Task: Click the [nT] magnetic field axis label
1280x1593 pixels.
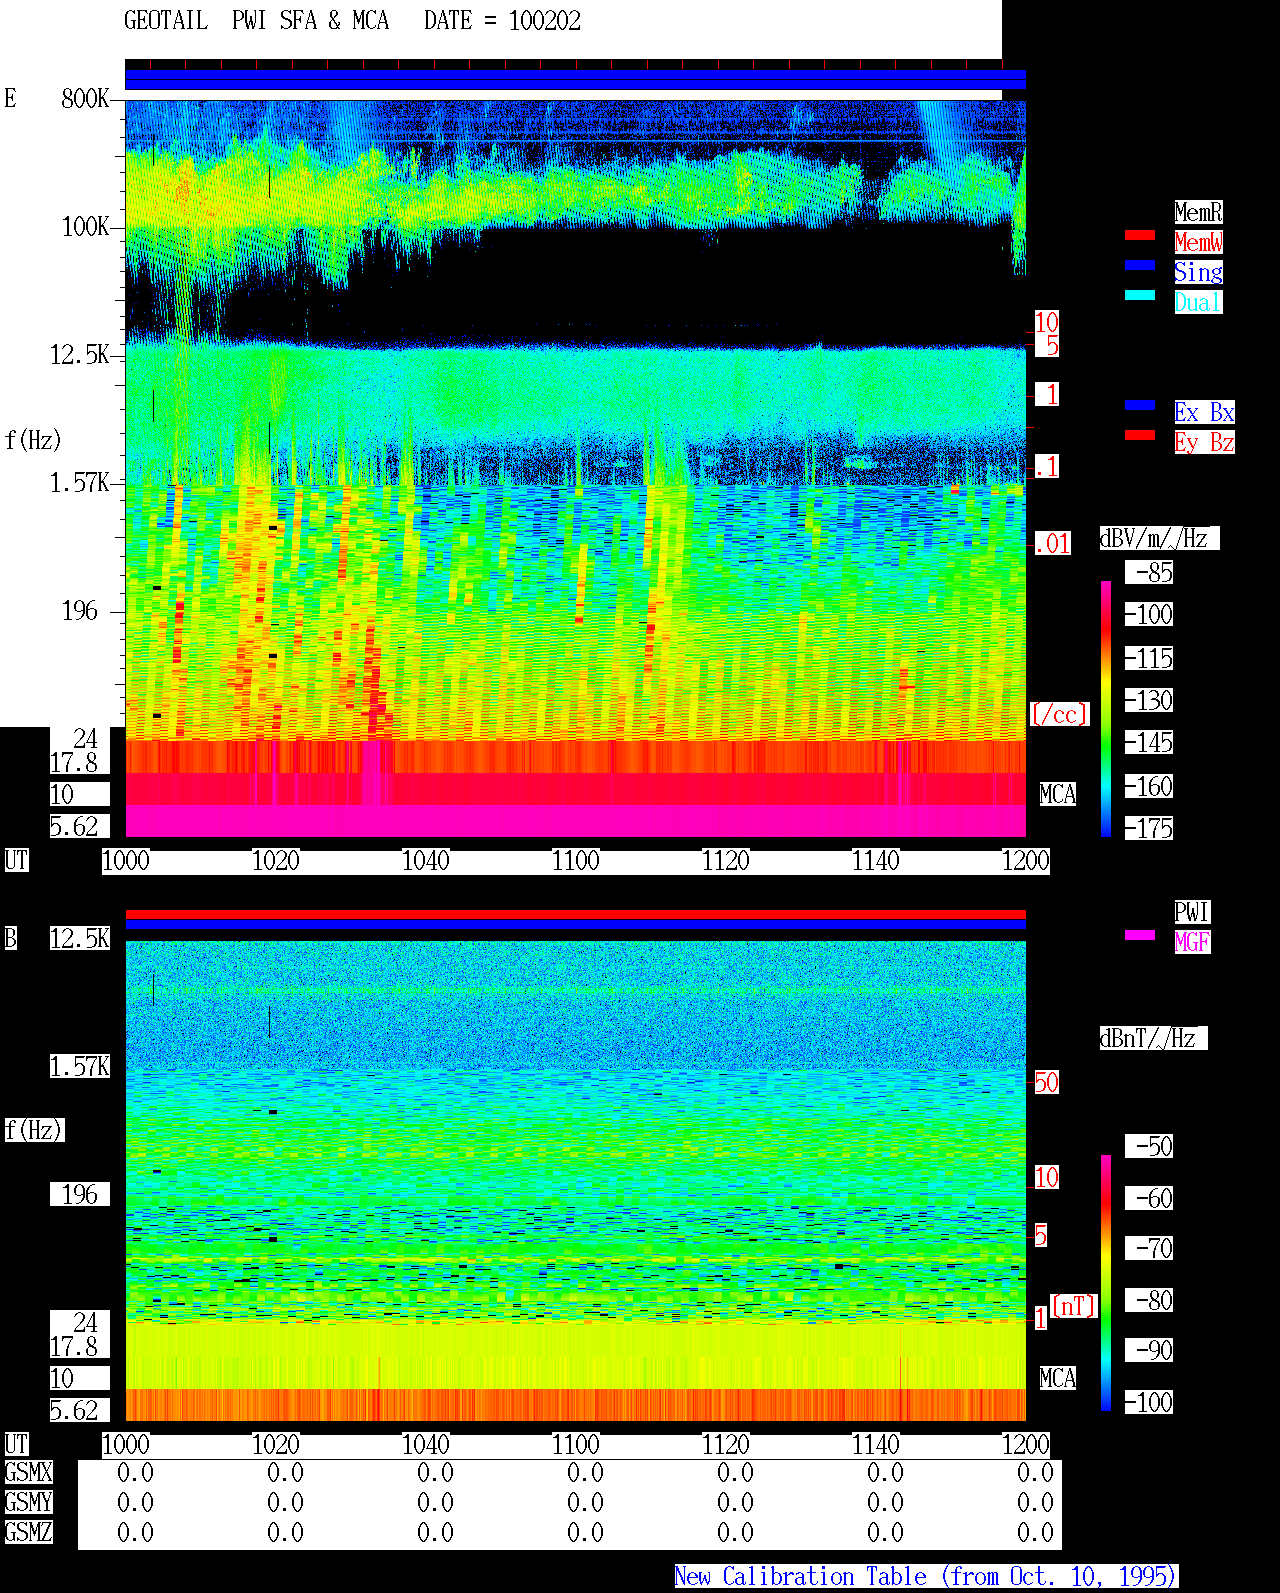Action: [1074, 1306]
